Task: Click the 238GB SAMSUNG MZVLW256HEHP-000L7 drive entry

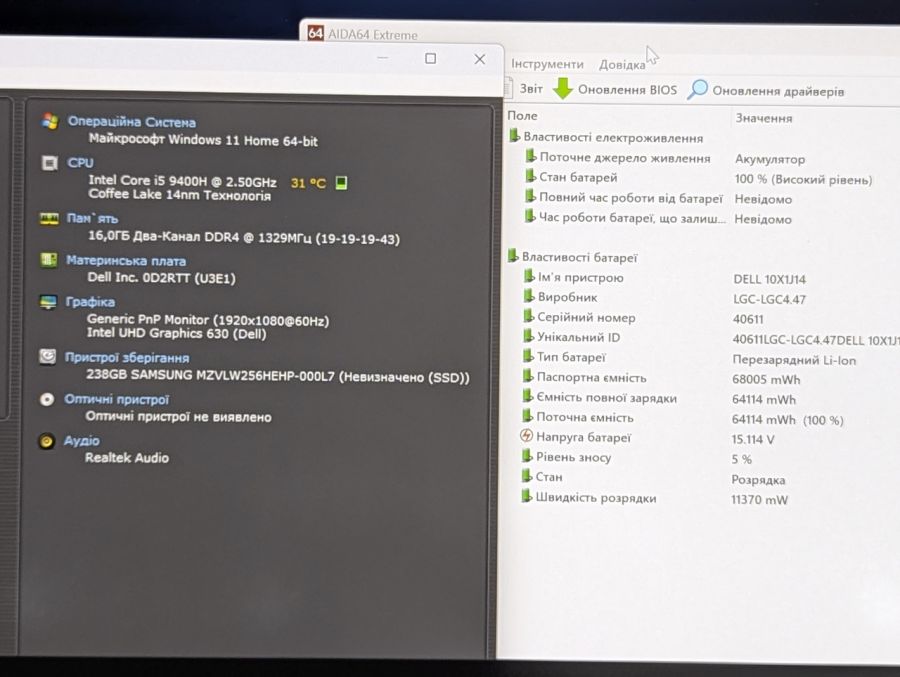Action: click(x=278, y=376)
